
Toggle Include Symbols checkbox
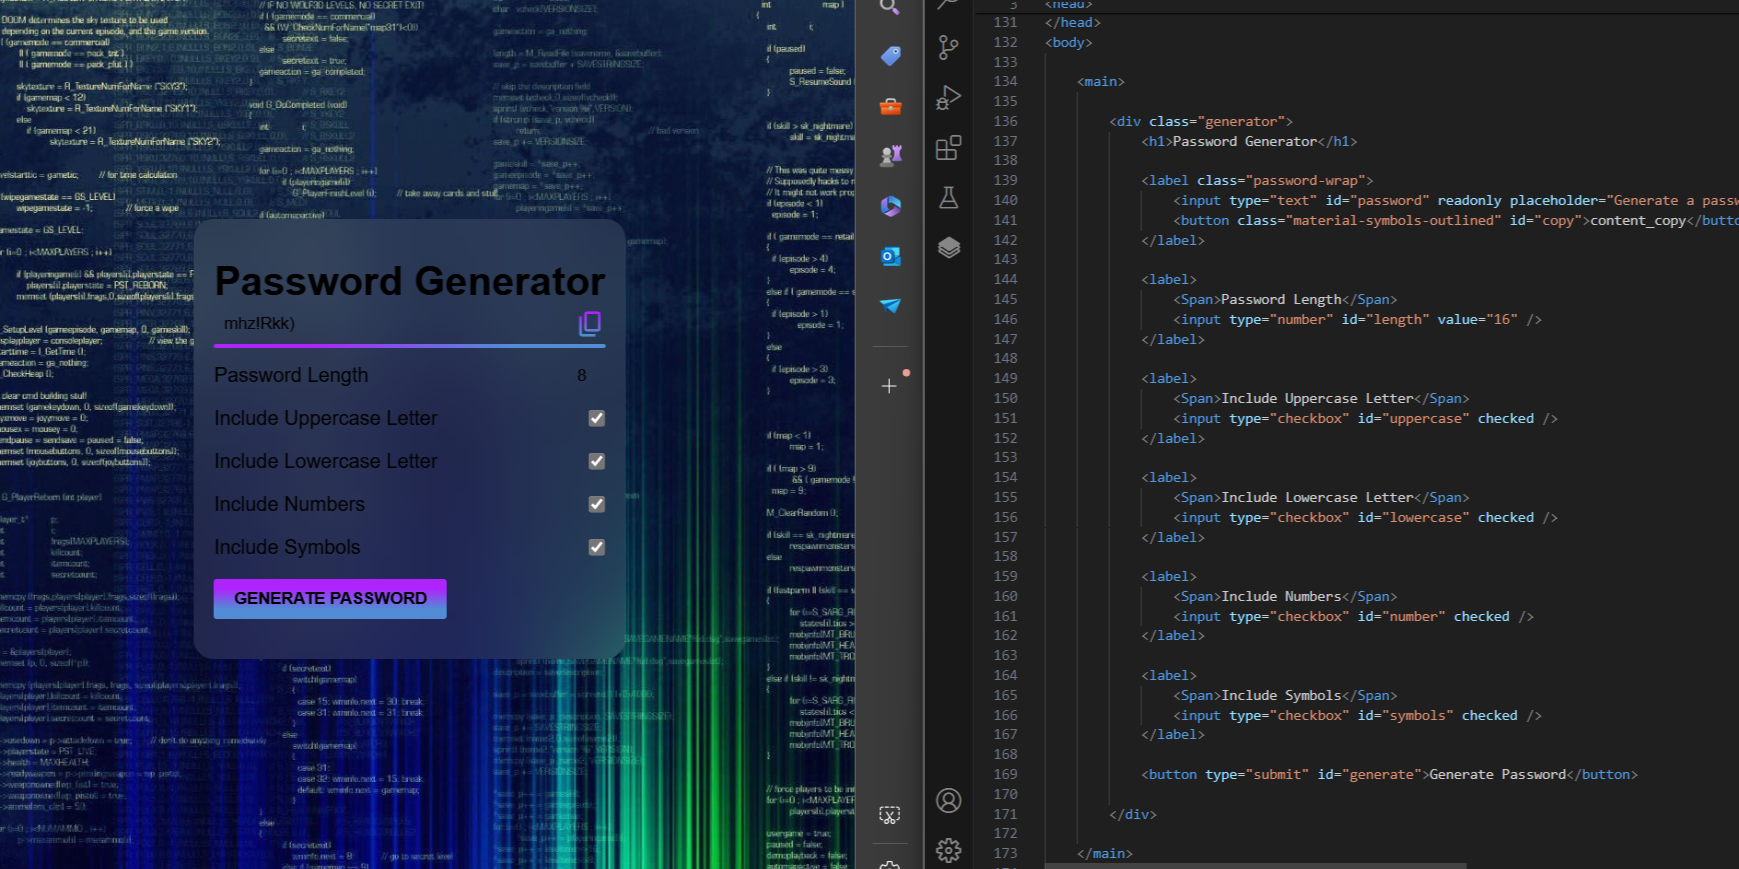click(x=597, y=547)
